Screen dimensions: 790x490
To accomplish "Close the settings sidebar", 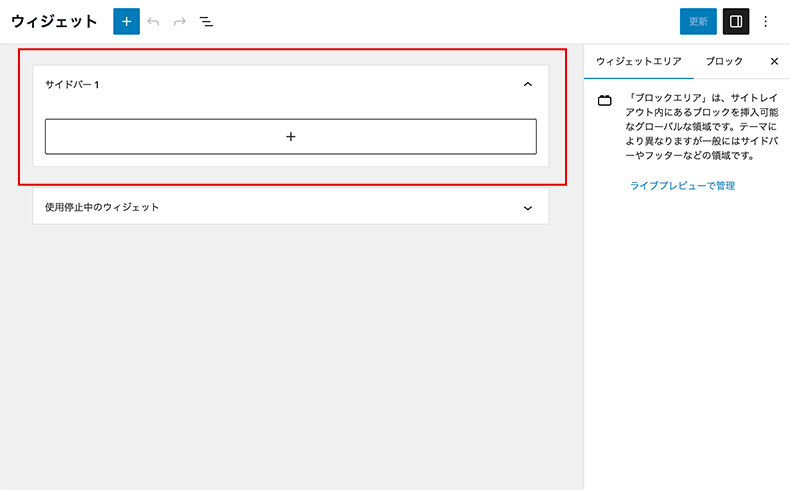I will click(x=774, y=61).
